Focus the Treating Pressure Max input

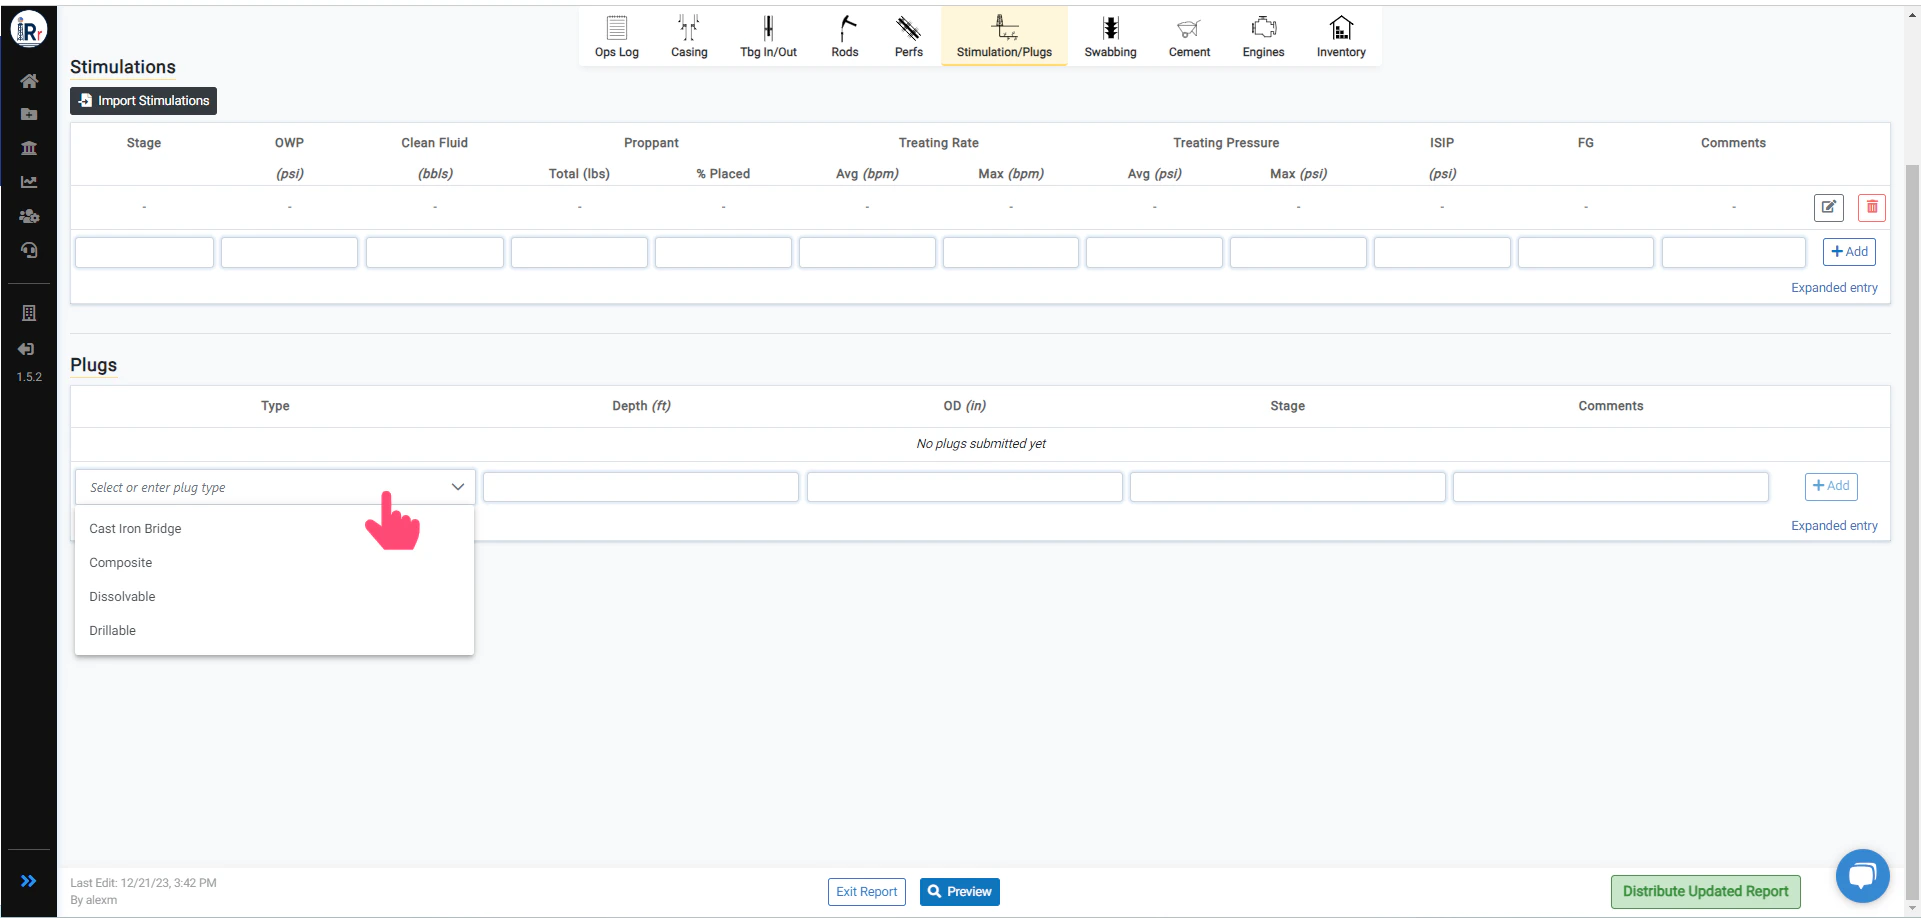click(x=1298, y=252)
